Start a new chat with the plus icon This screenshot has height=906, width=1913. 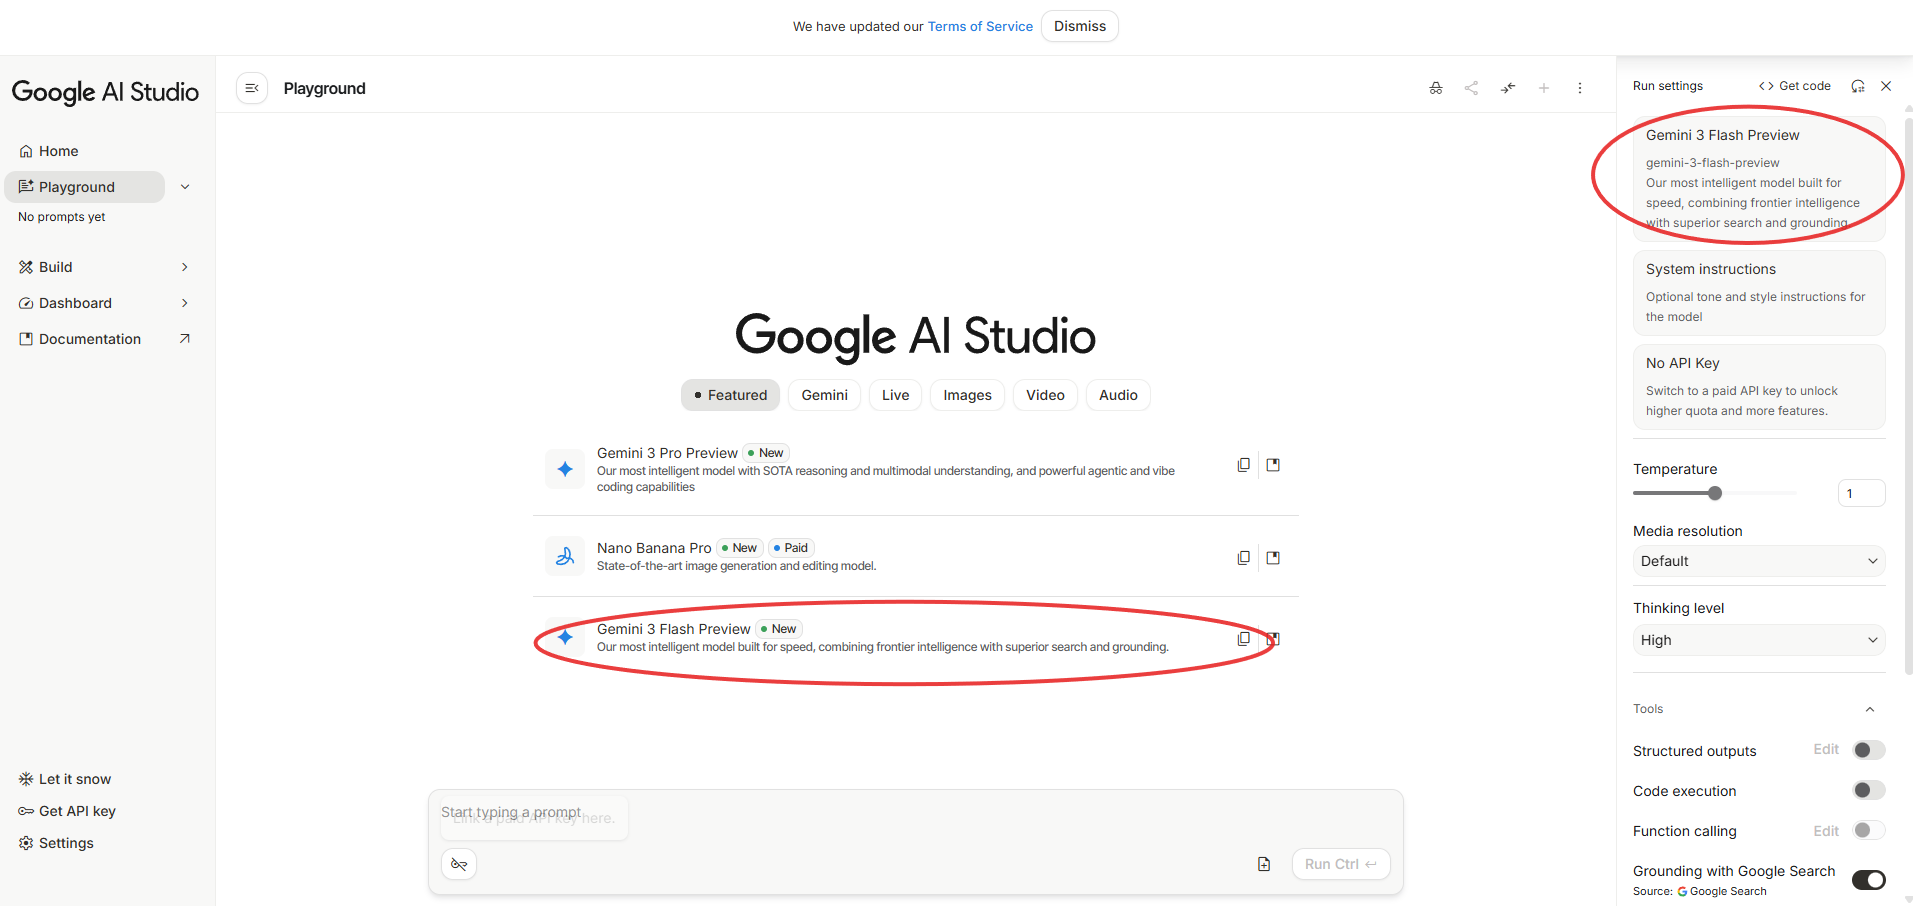(x=1544, y=88)
